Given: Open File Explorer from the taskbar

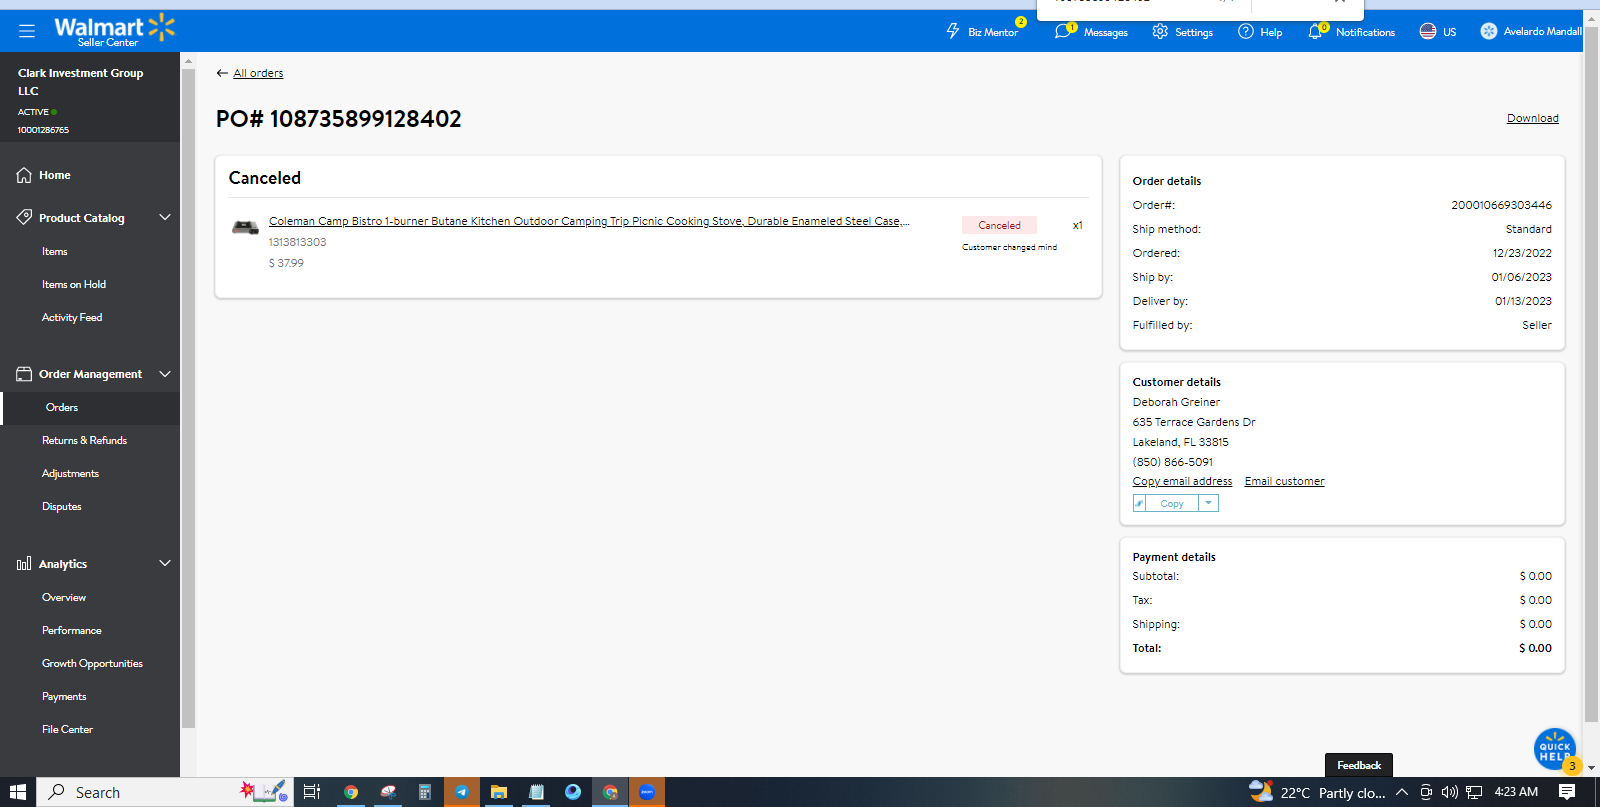Looking at the screenshot, I should (498, 792).
